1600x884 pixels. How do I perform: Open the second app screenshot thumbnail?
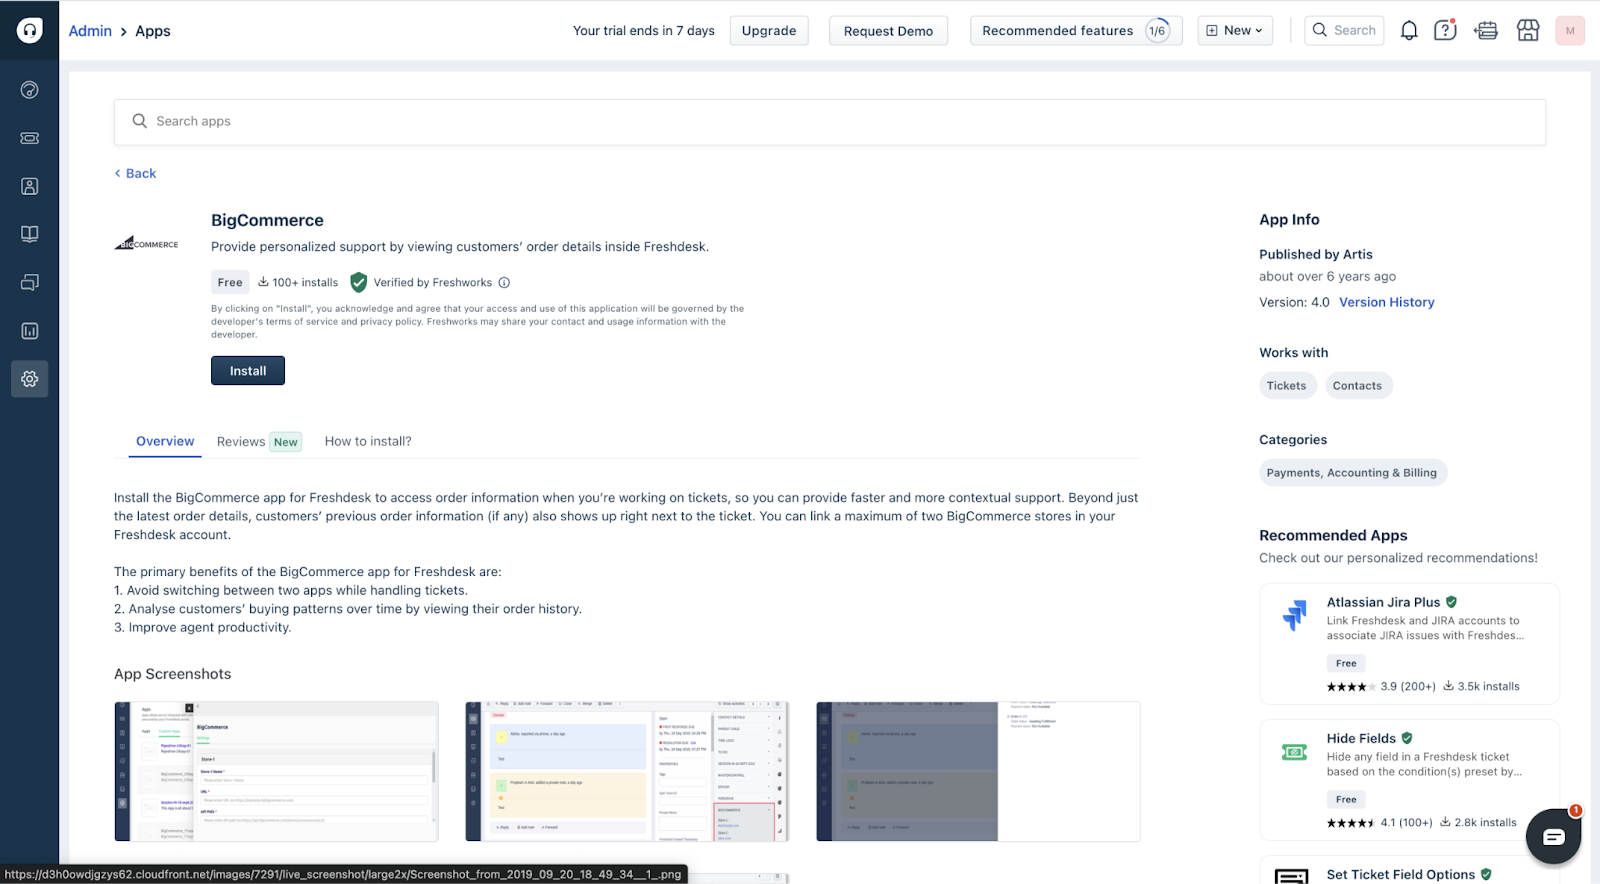pyautogui.click(x=627, y=771)
